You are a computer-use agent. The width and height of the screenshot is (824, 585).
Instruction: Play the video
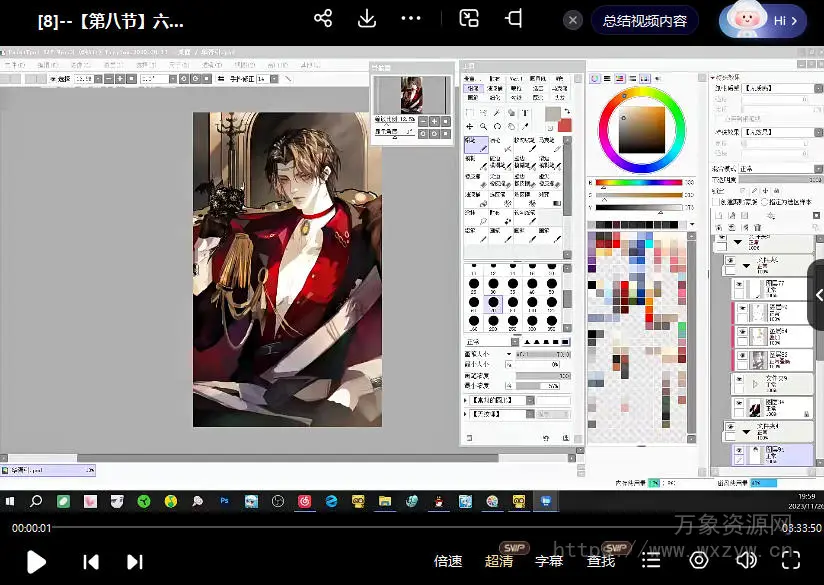[x=36, y=561]
